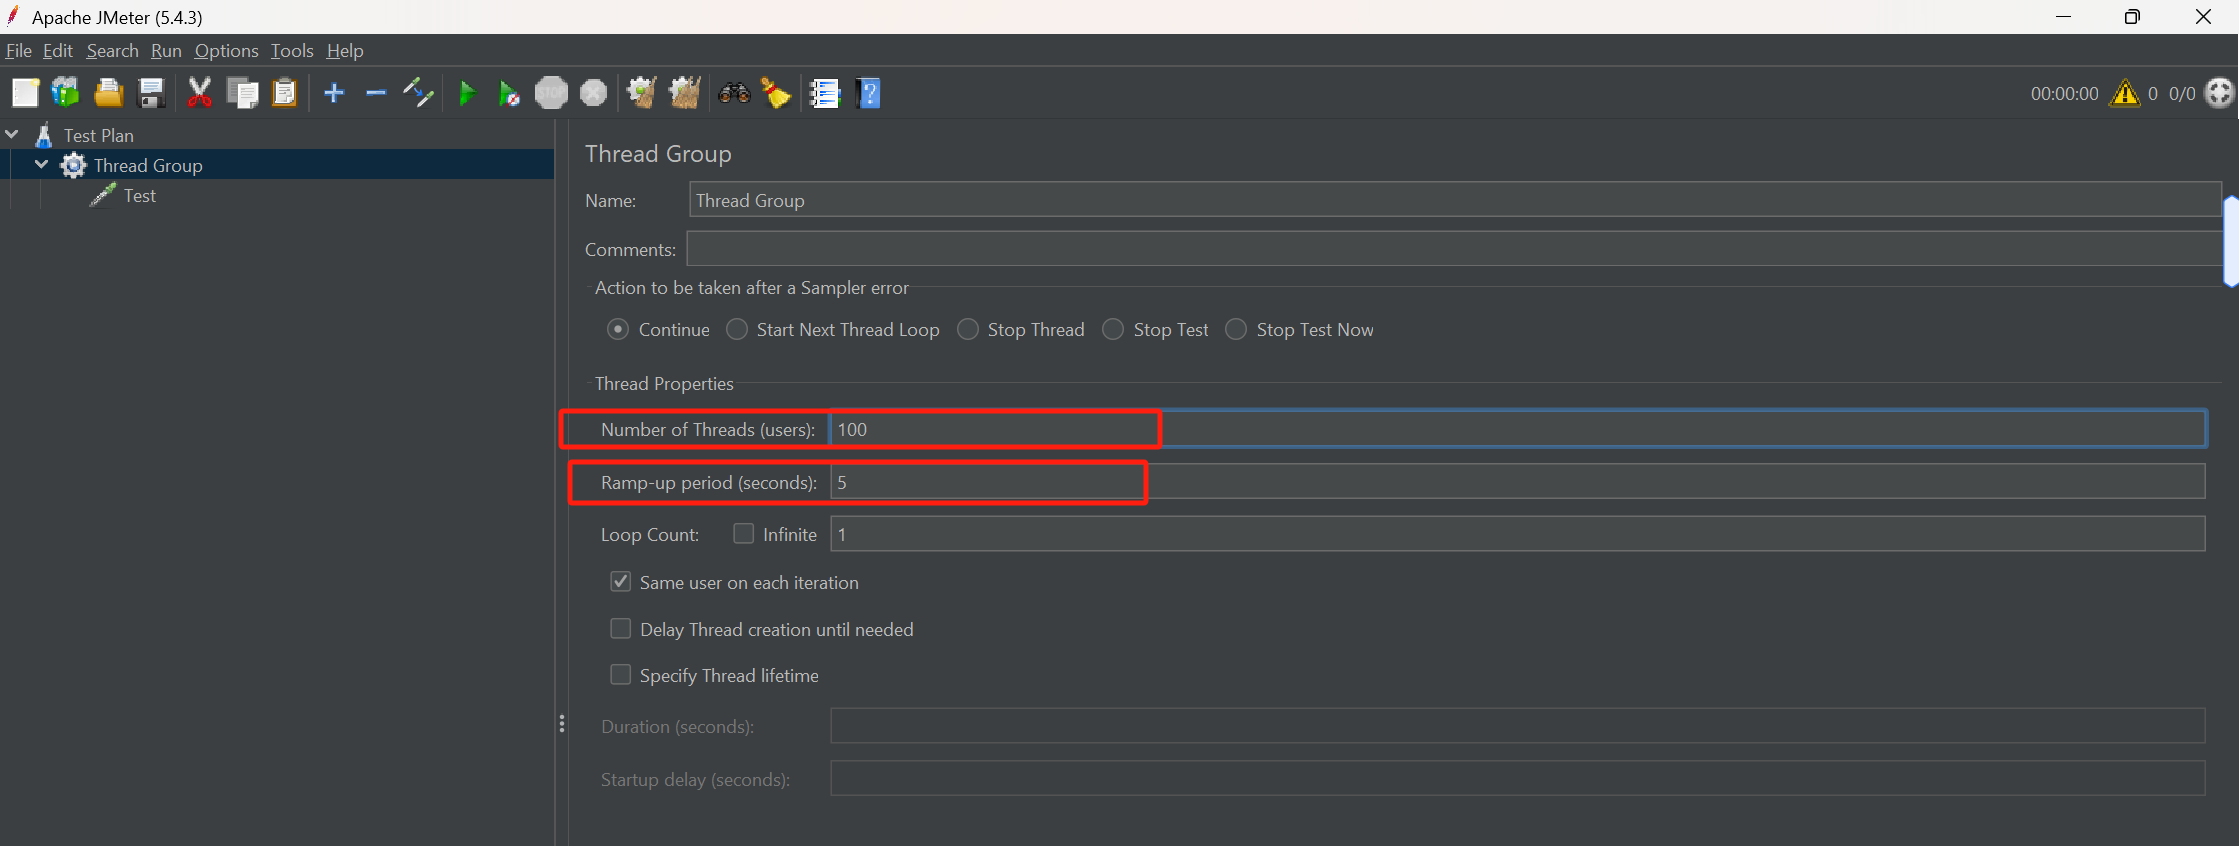Screen dimensions: 2239x846
Task: Click the New test plan icon
Action: point(25,93)
